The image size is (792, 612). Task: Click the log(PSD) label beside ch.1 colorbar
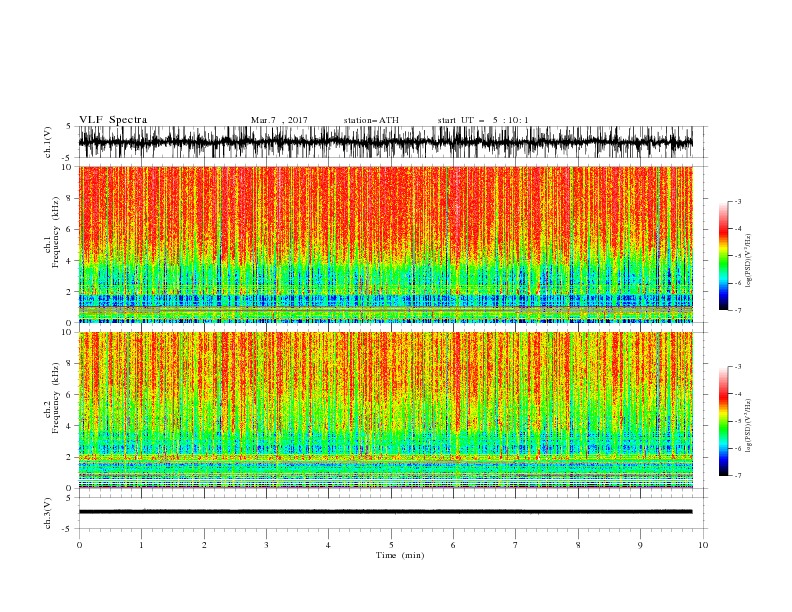coord(748,261)
